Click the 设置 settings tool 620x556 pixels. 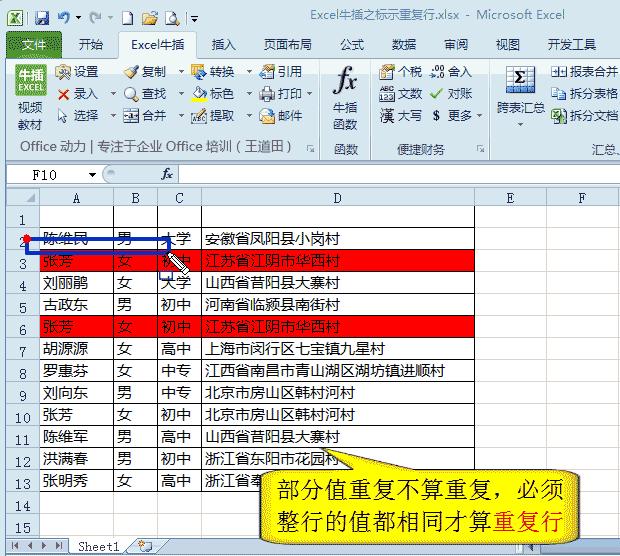pyautogui.click(x=77, y=72)
